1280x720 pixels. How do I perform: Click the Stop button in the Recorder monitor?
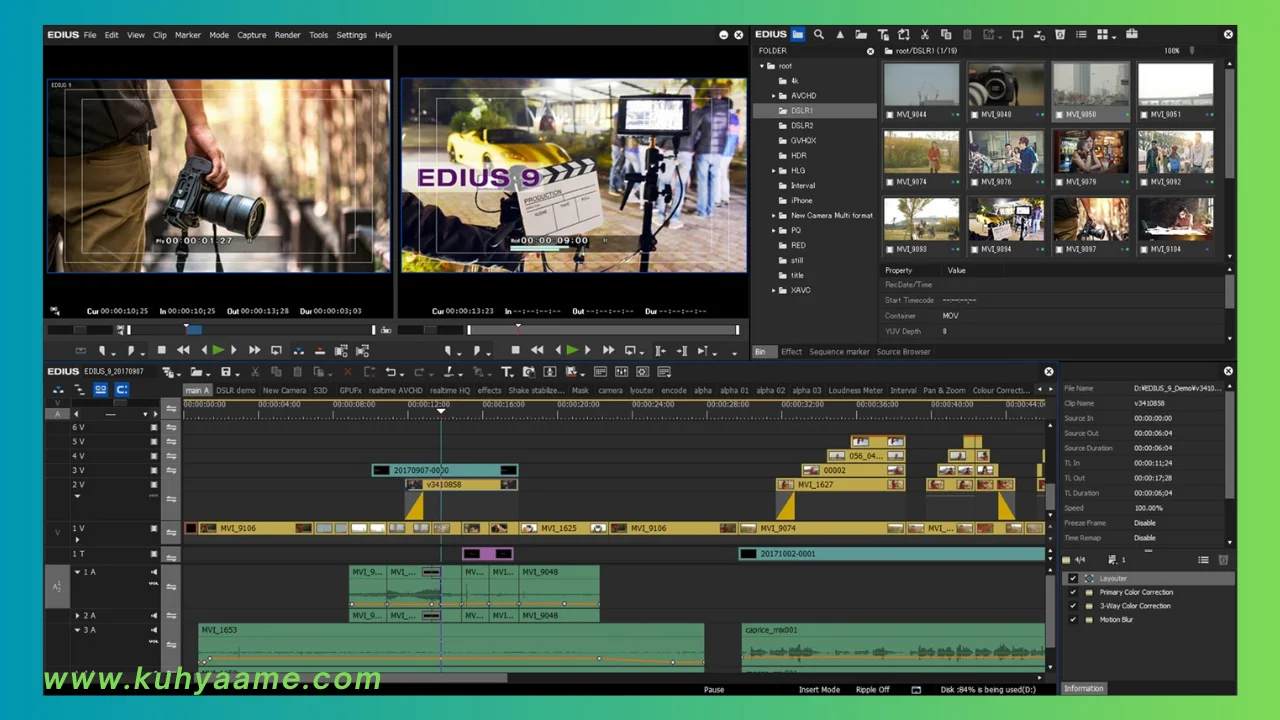point(516,350)
